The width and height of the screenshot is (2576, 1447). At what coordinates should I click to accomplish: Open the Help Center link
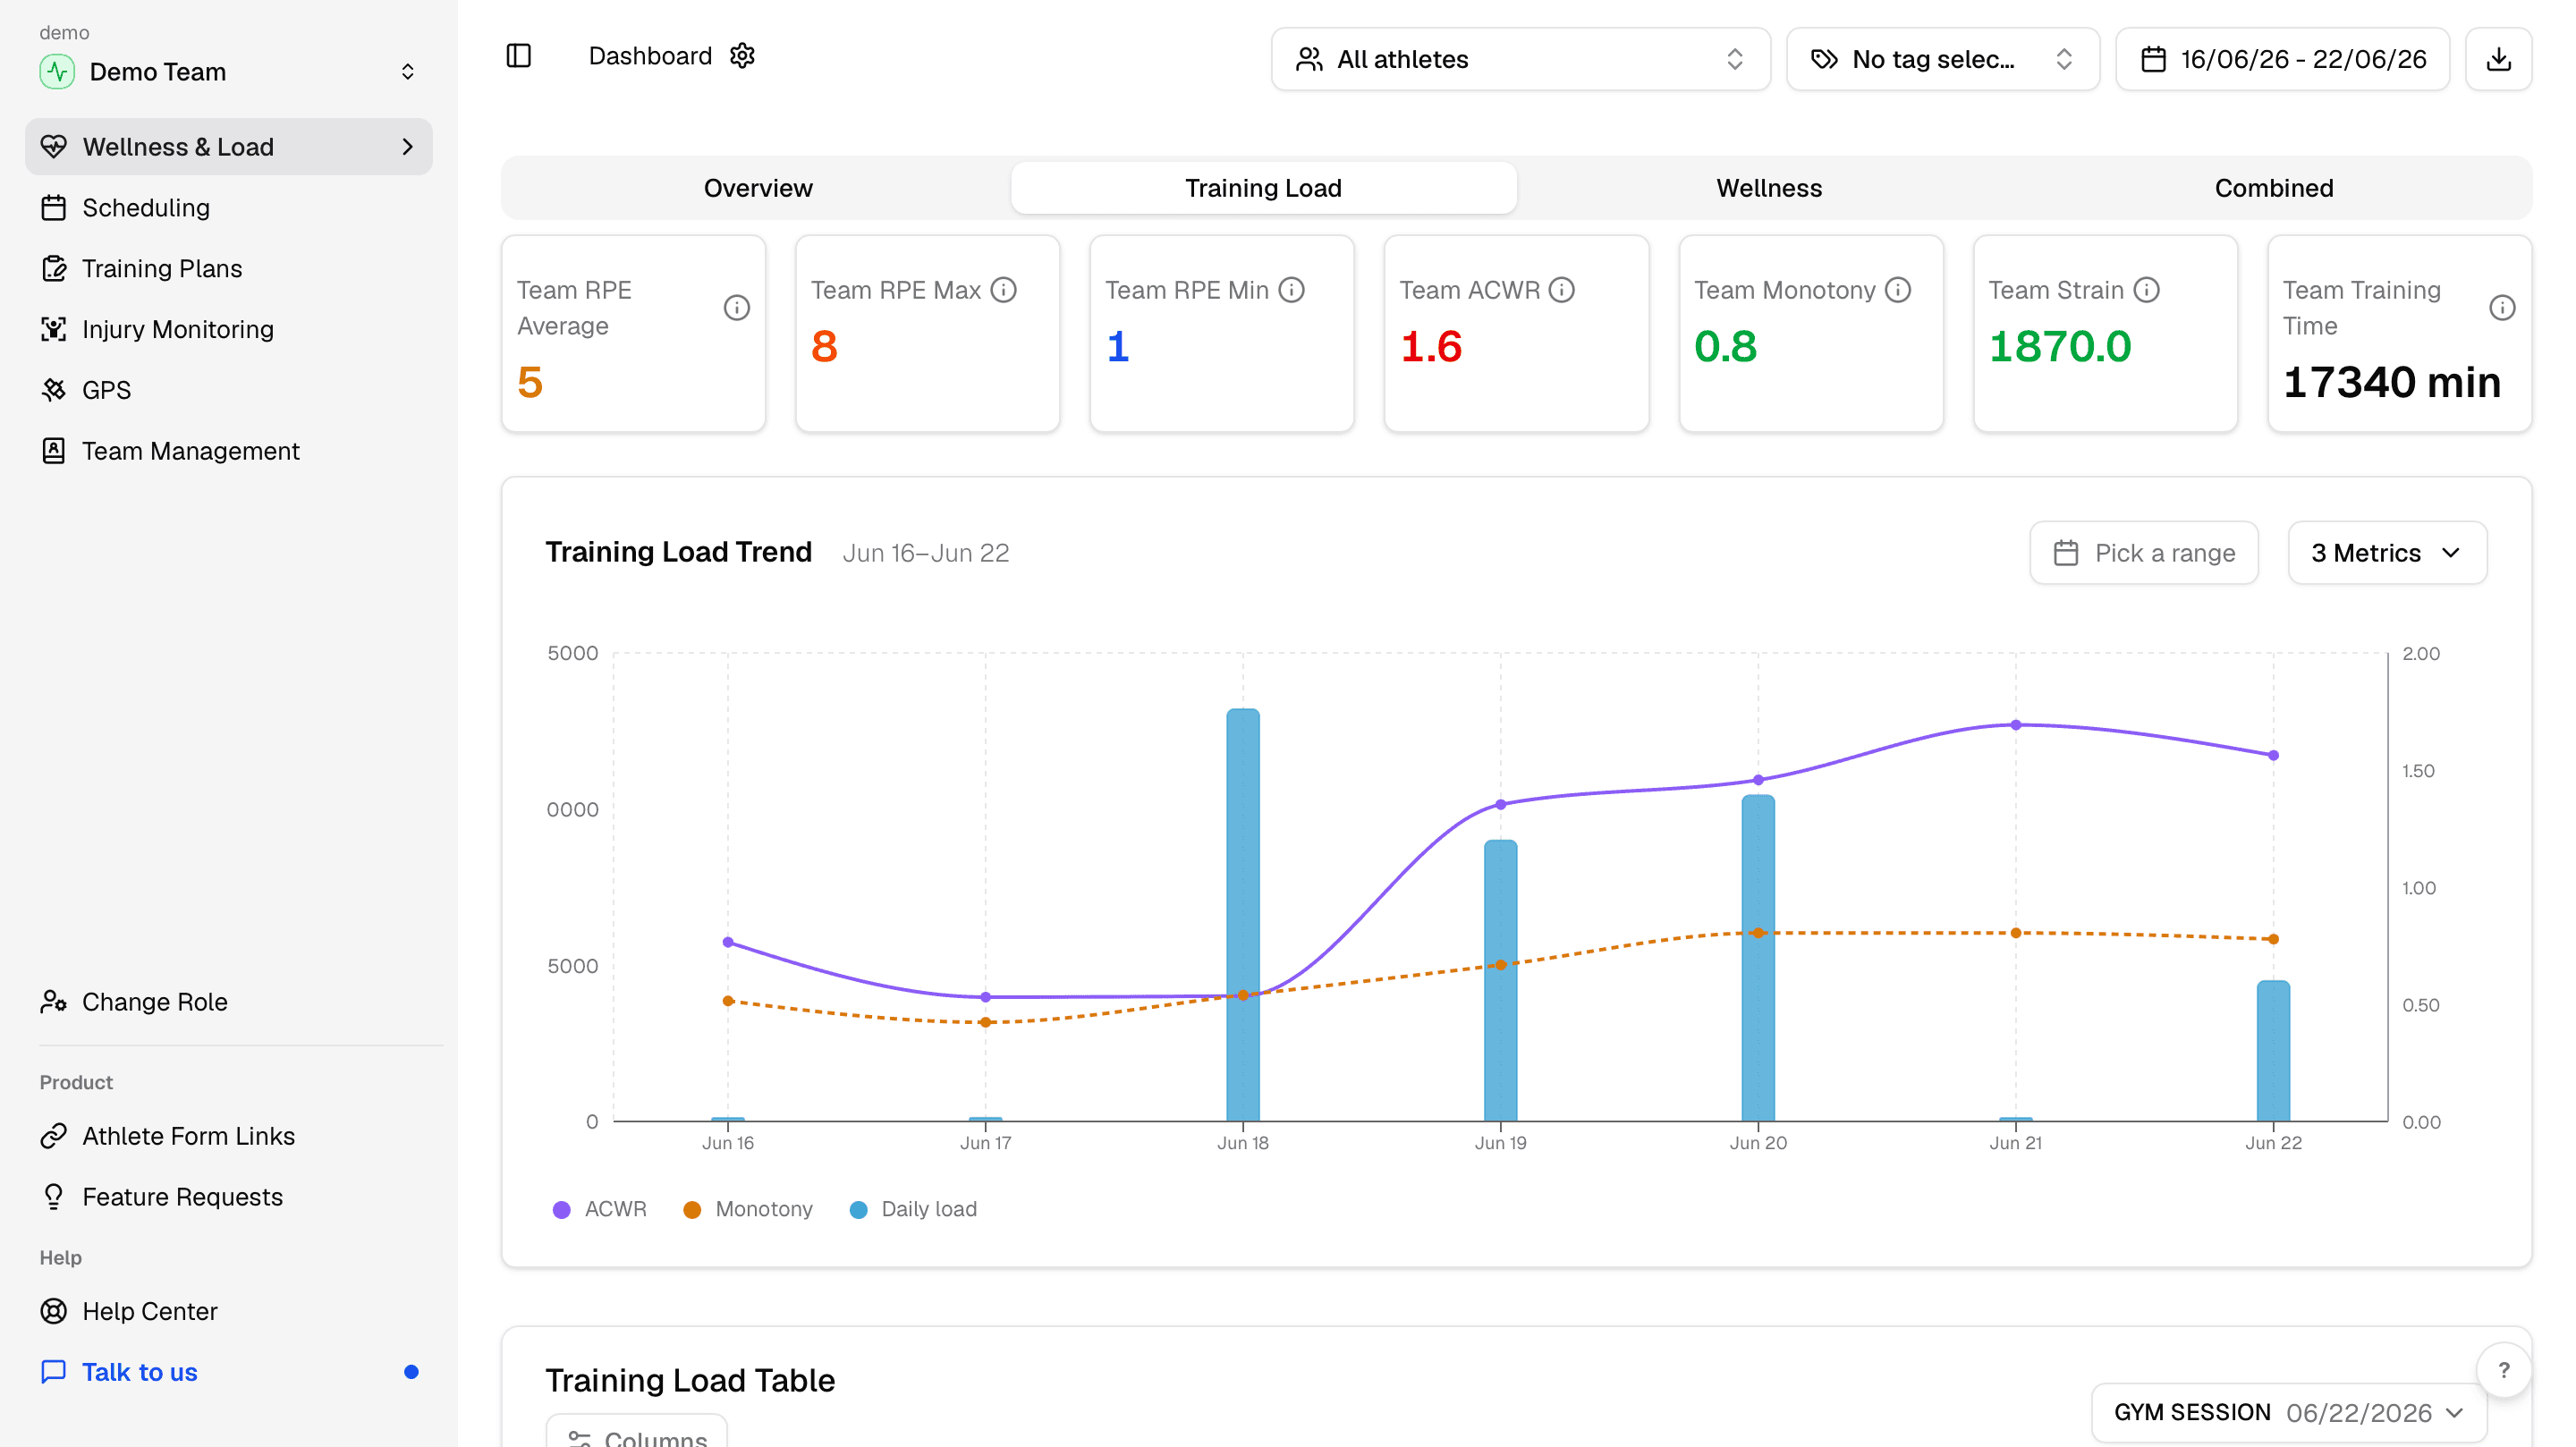point(229,1311)
